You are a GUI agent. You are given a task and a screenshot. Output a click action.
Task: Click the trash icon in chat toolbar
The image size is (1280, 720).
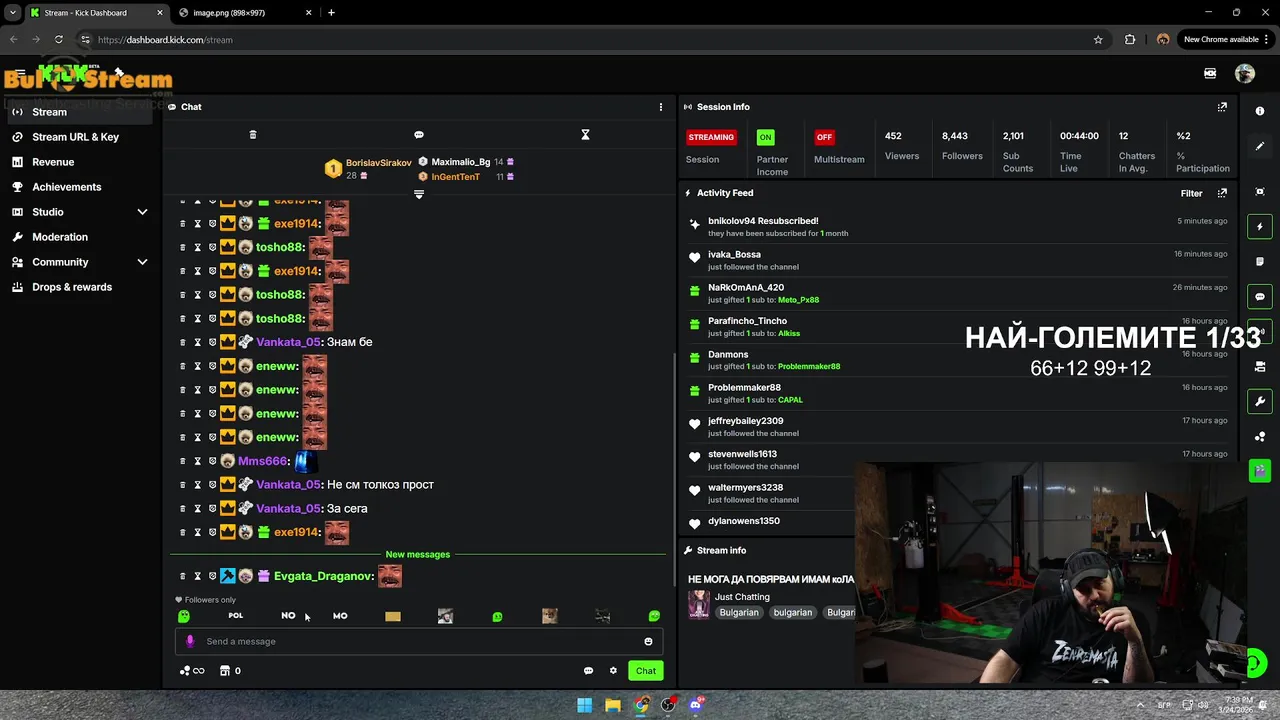click(x=253, y=134)
